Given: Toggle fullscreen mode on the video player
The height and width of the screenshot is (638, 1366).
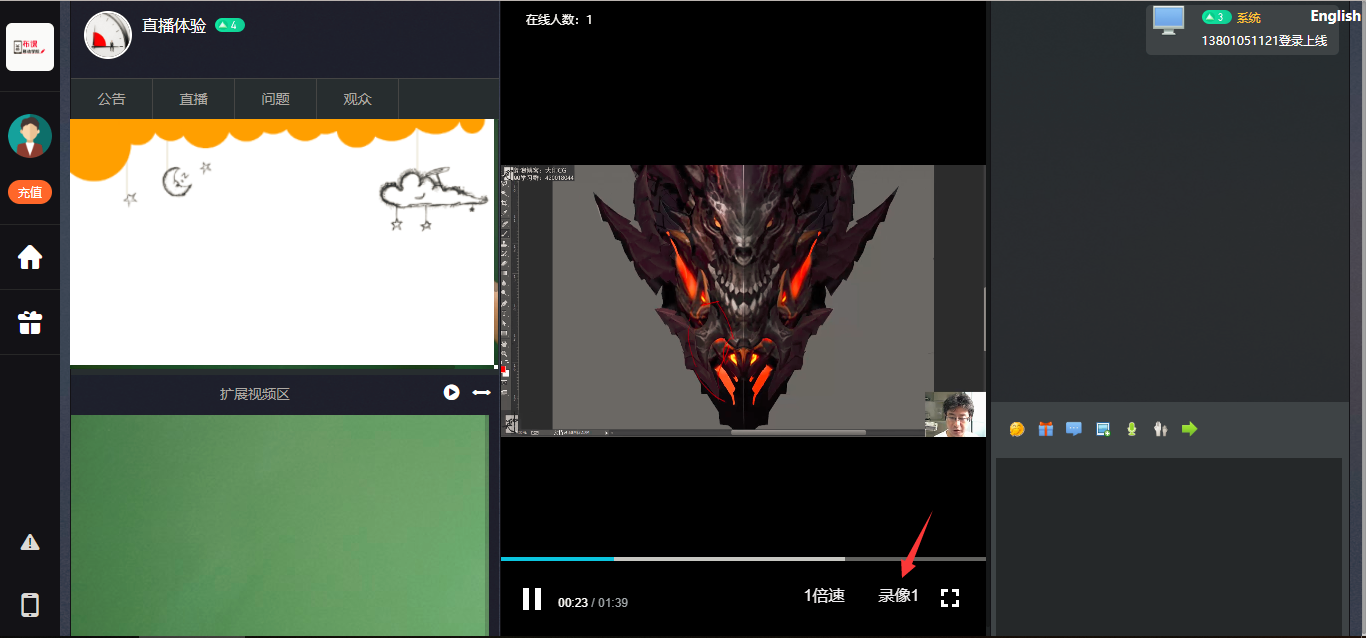Looking at the screenshot, I should click(950, 598).
